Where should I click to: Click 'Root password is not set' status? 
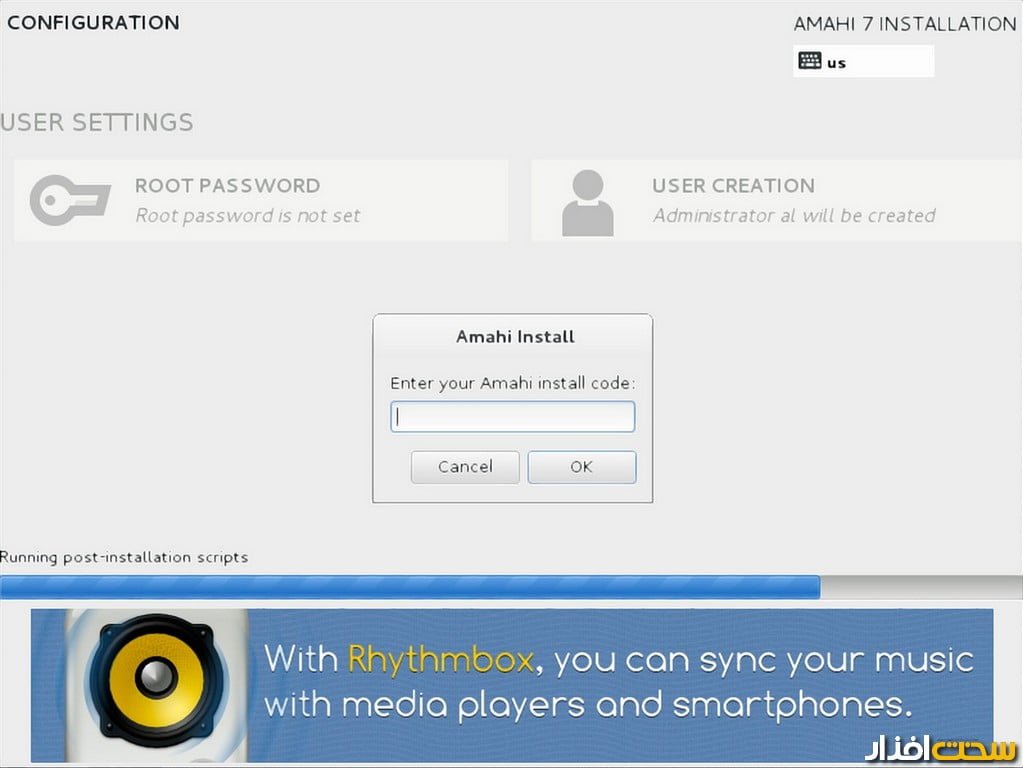247,215
